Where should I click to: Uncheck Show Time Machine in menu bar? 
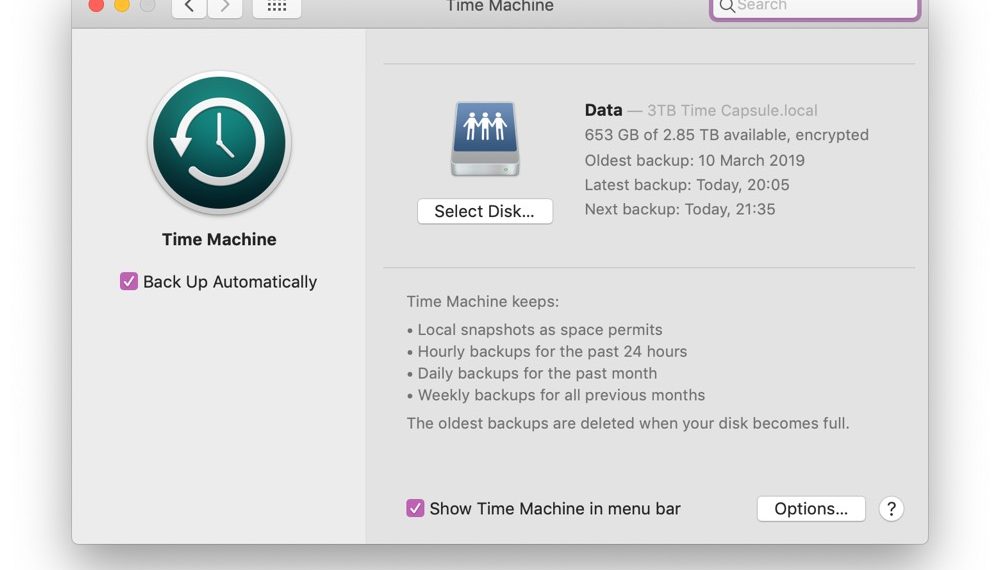pos(415,508)
